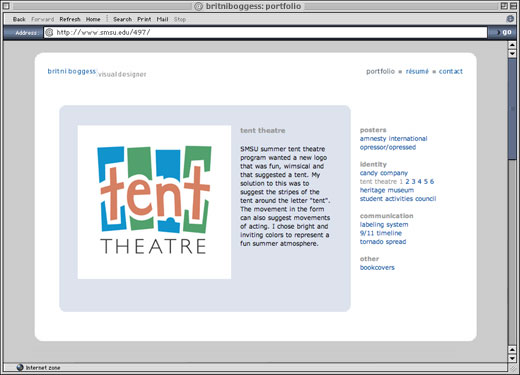The height and width of the screenshot is (375, 520).
Task: Go to Home in browser toolbar
Action: [93, 19]
